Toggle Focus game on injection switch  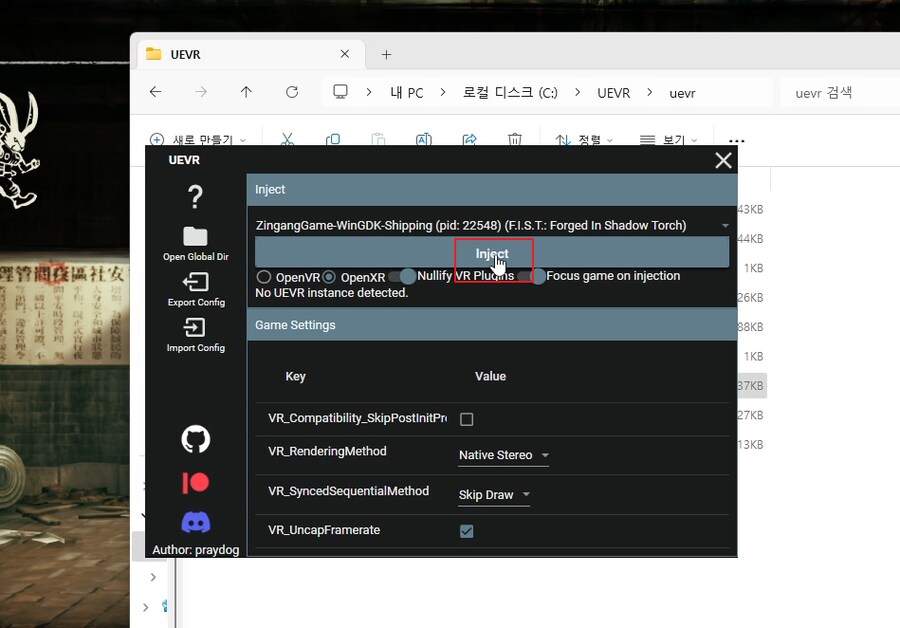(x=532, y=276)
